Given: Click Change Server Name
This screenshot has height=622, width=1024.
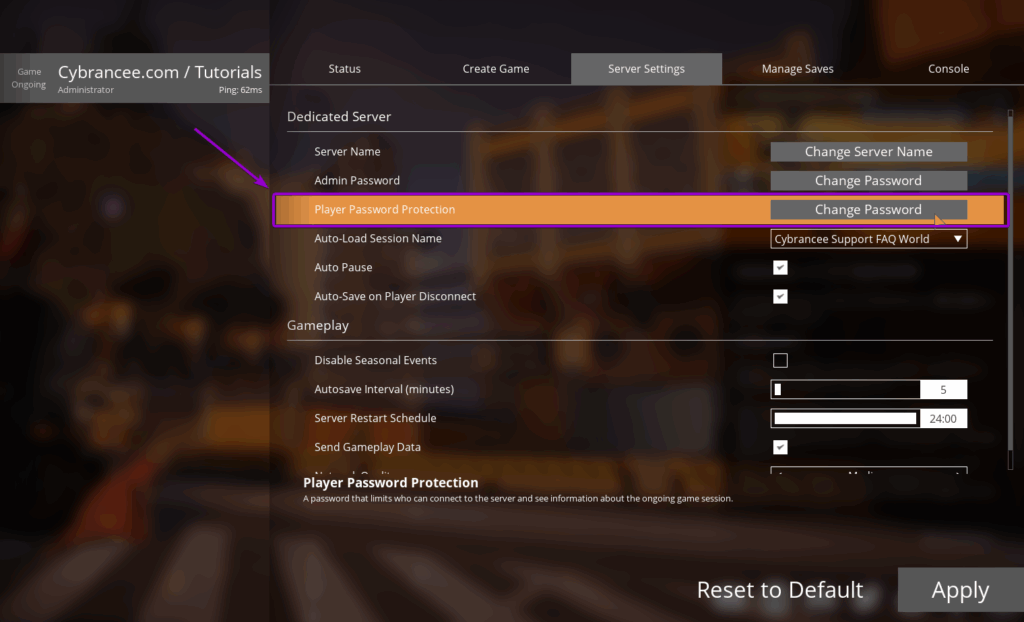Looking at the screenshot, I should tap(868, 151).
